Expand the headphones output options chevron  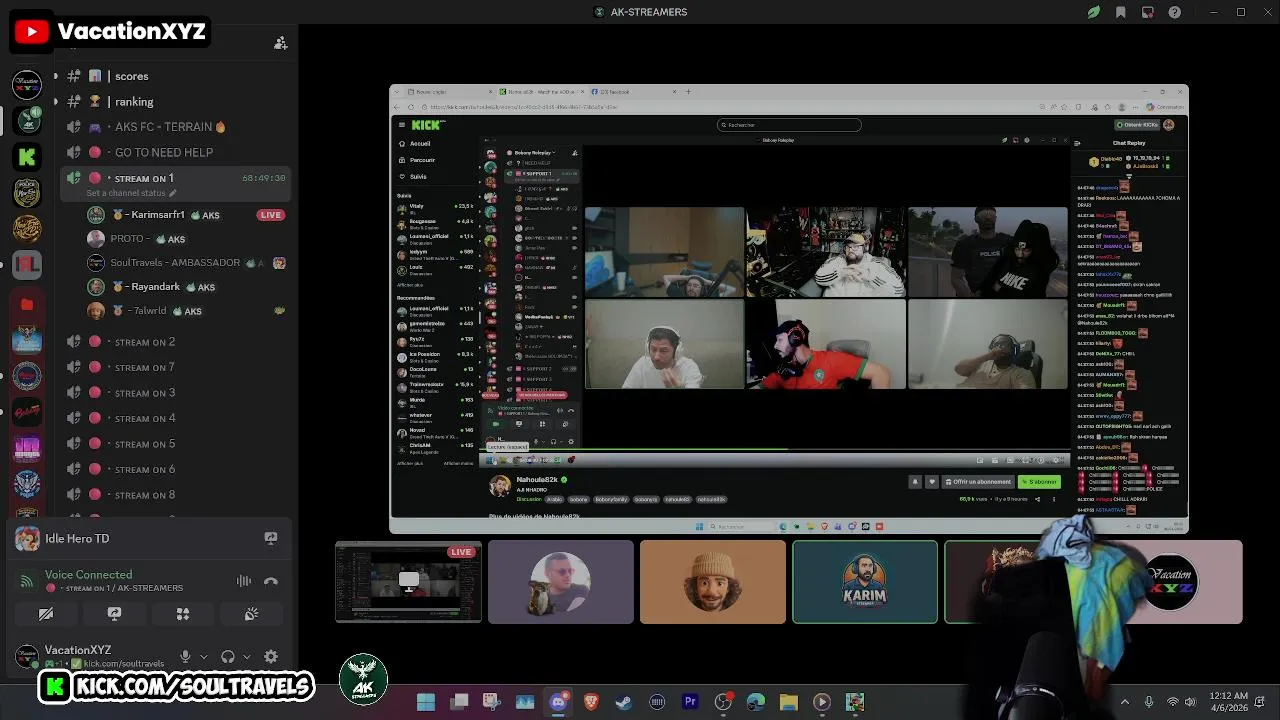247,657
